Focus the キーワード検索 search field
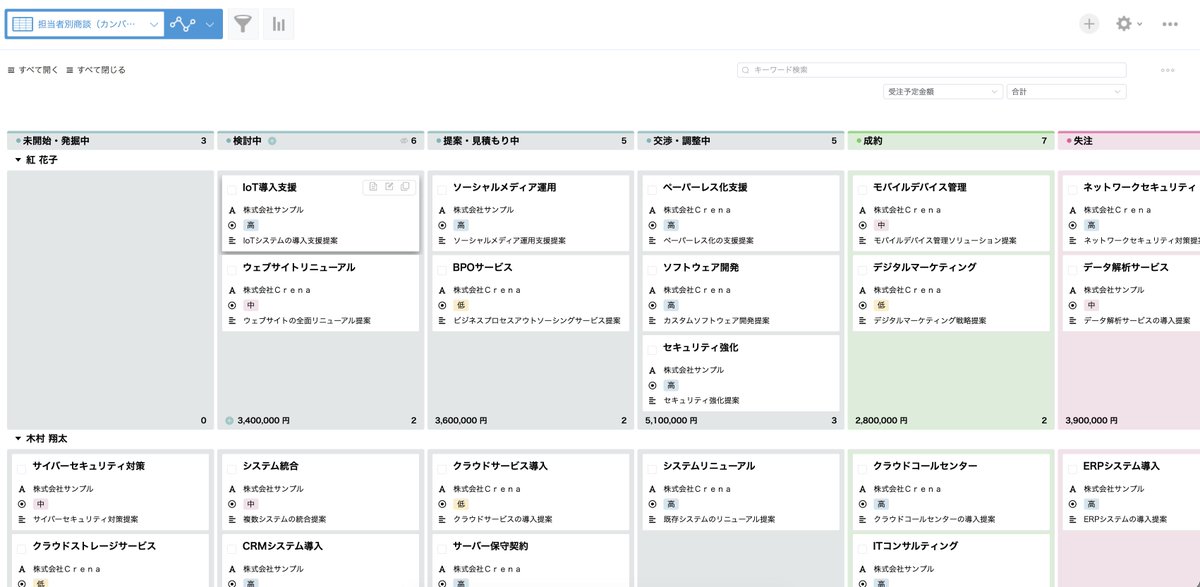 click(932, 70)
